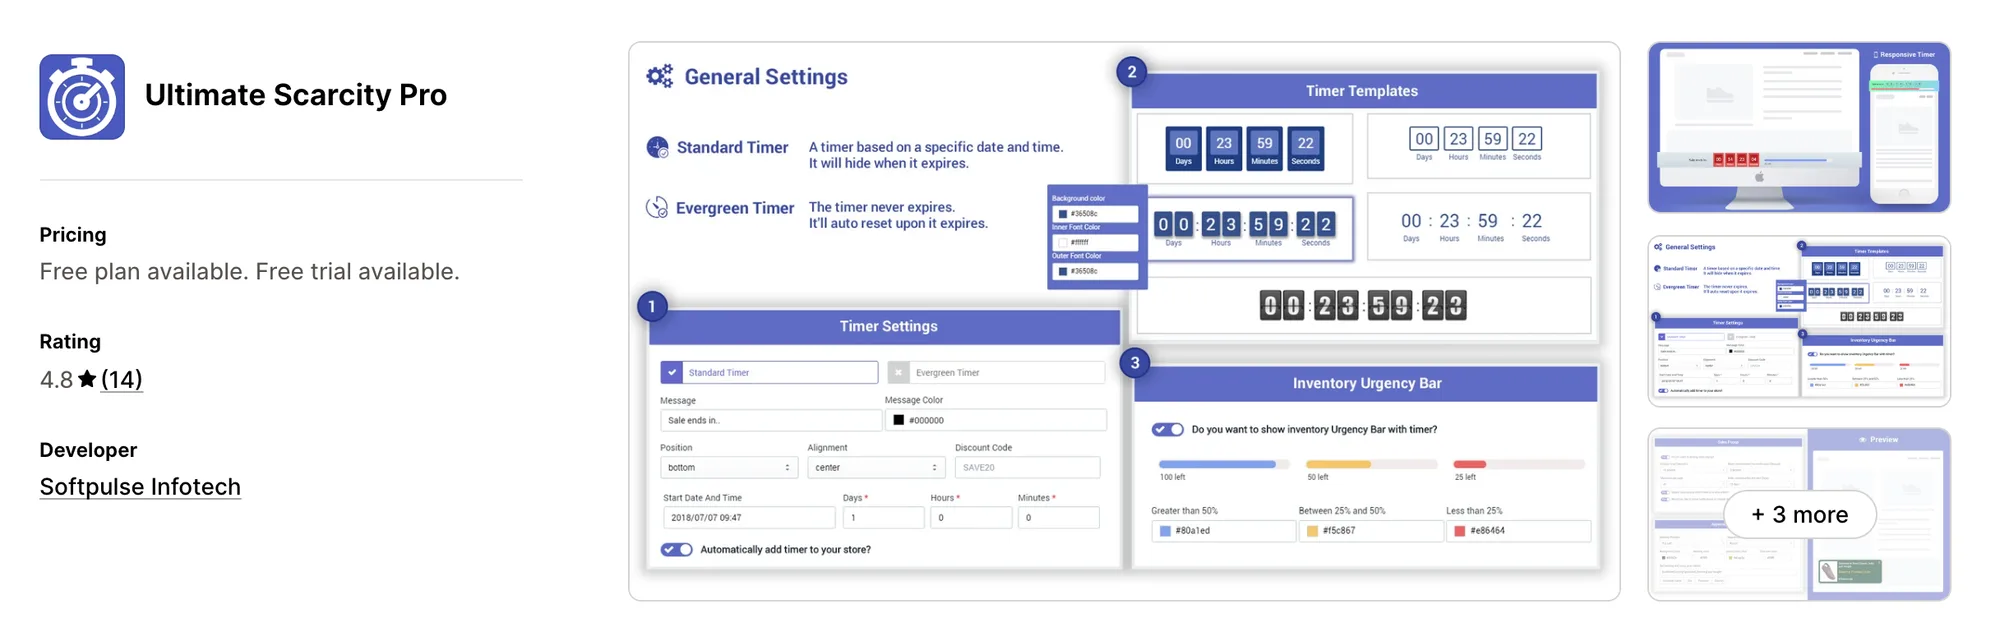Check the Standard Timer checkbox
The height and width of the screenshot is (641, 2000).
coord(672,372)
